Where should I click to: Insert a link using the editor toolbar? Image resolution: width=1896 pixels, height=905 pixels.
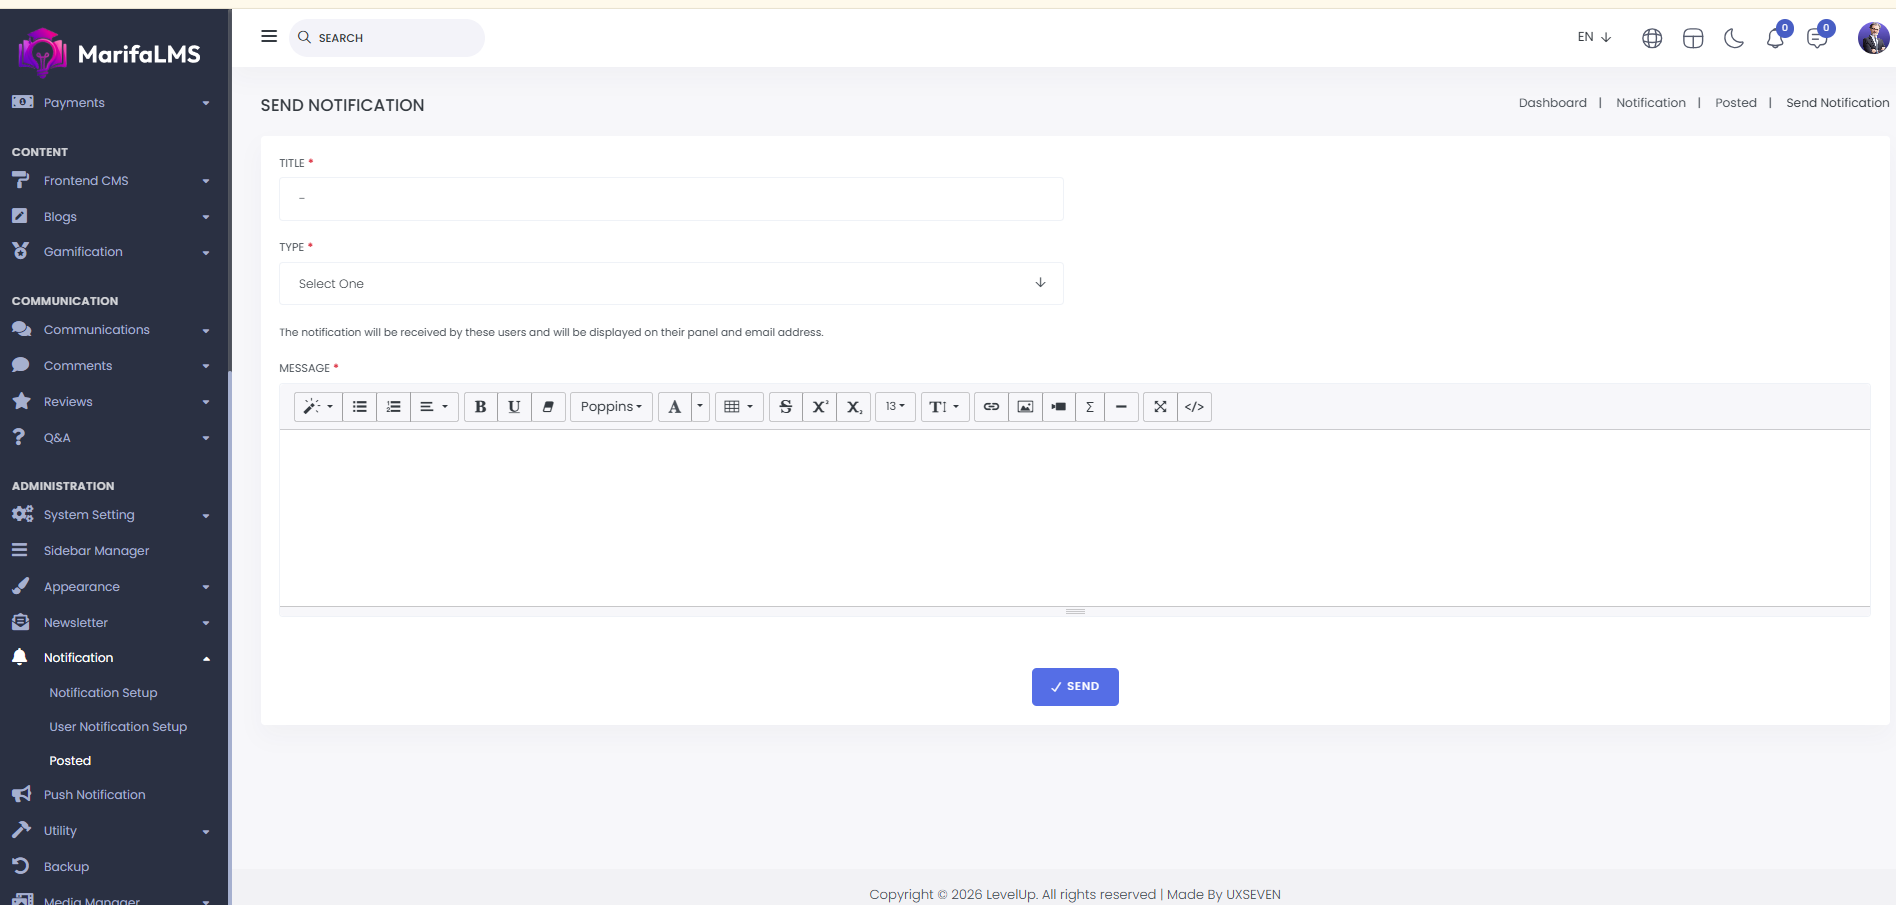tap(991, 407)
